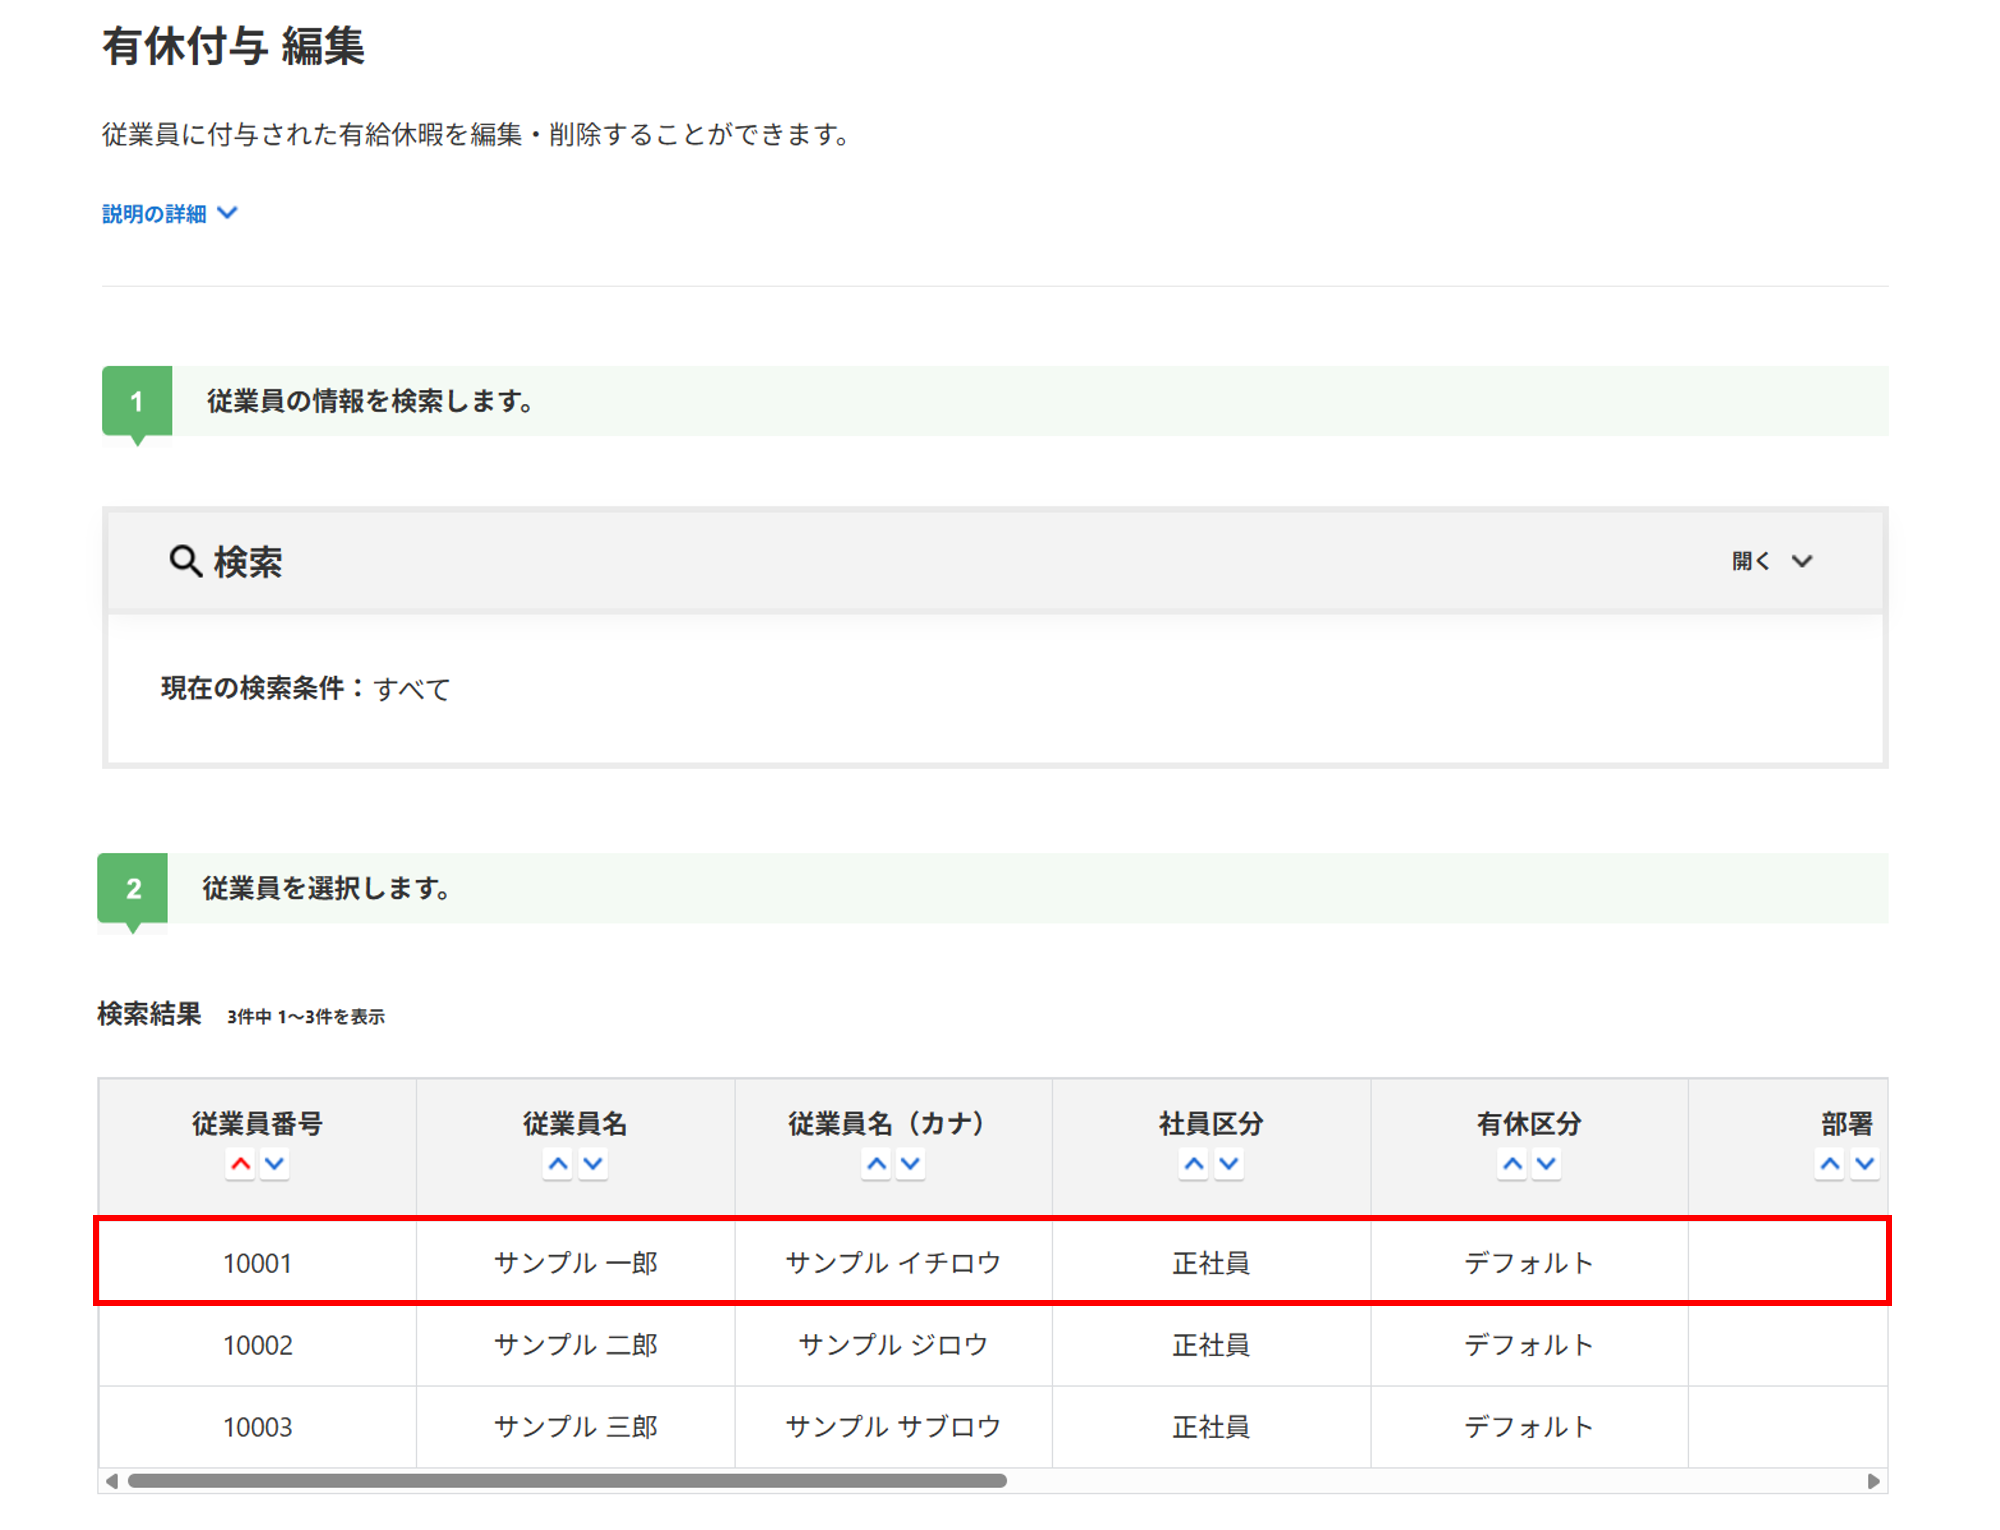Sort 従業員名（カナ）column ascending
The image size is (2000, 1530).
pos(876,1164)
